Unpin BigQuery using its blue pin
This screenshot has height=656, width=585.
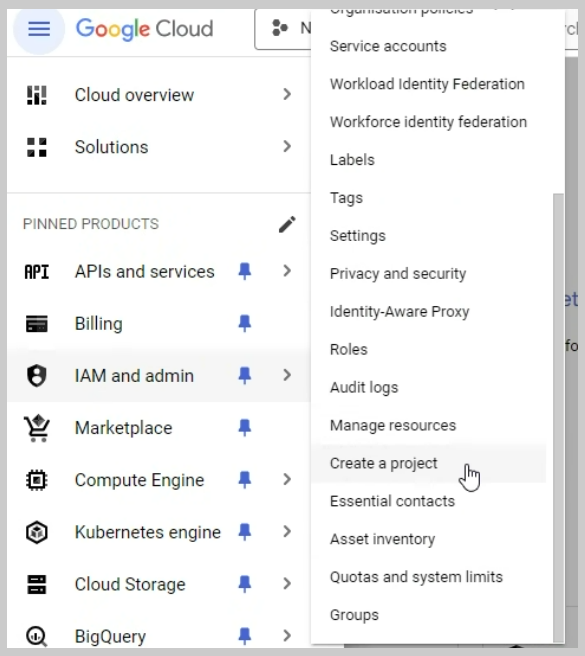tap(245, 636)
